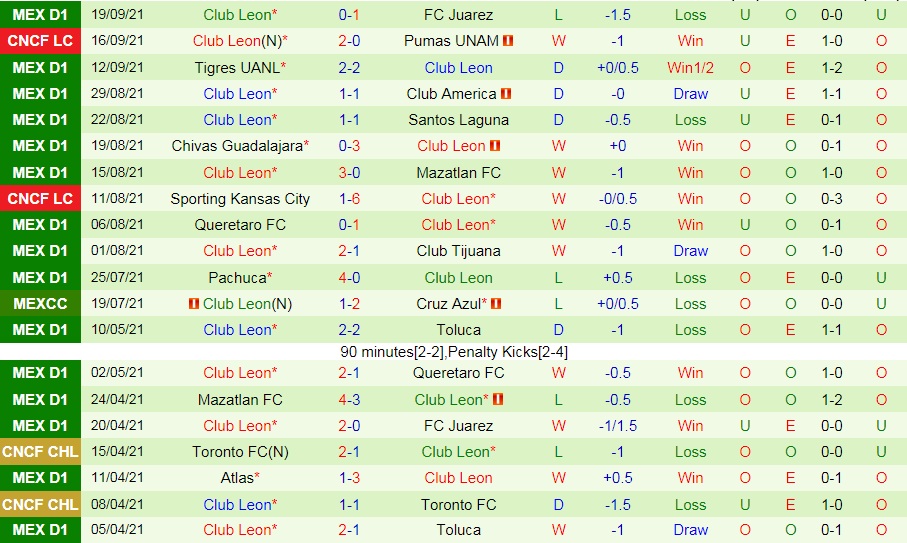
Task: Open the 4-0 score from 25/07/21
Action: click(x=349, y=278)
